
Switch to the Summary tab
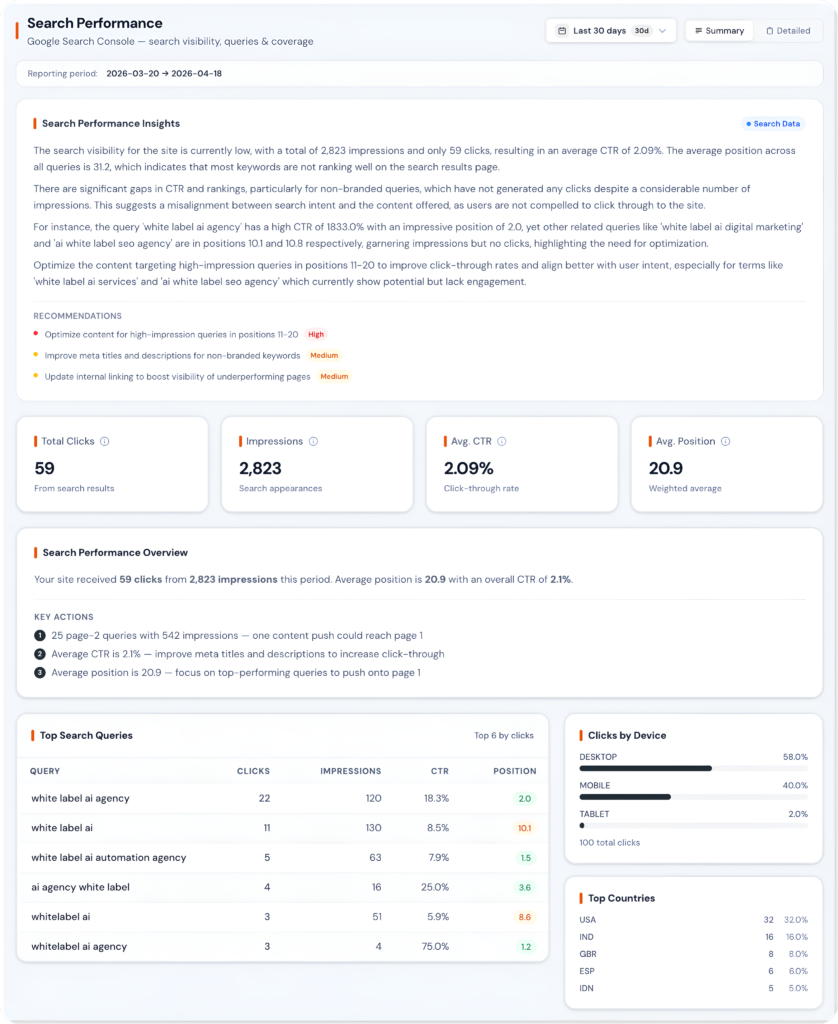[x=719, y=31]
